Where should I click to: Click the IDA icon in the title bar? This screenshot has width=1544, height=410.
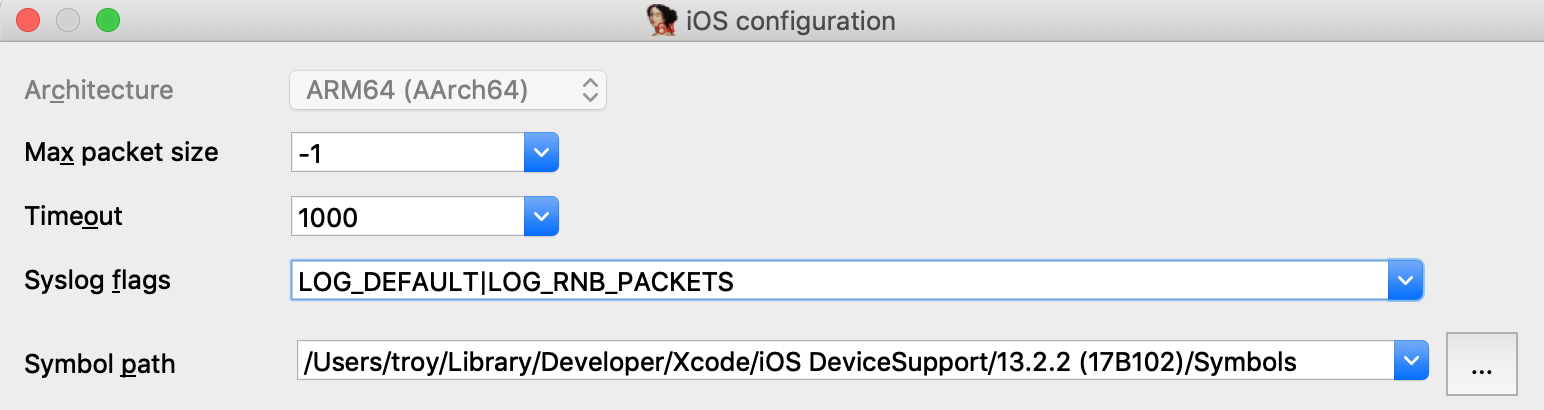(661, 20)
